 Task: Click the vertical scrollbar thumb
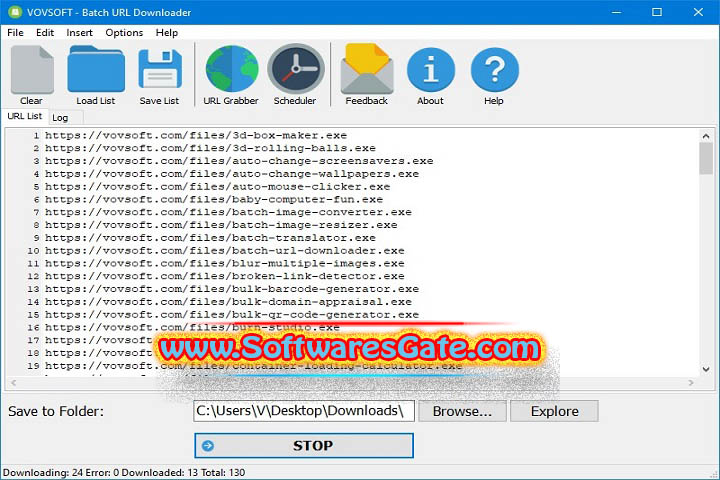[x=706, y=158]
